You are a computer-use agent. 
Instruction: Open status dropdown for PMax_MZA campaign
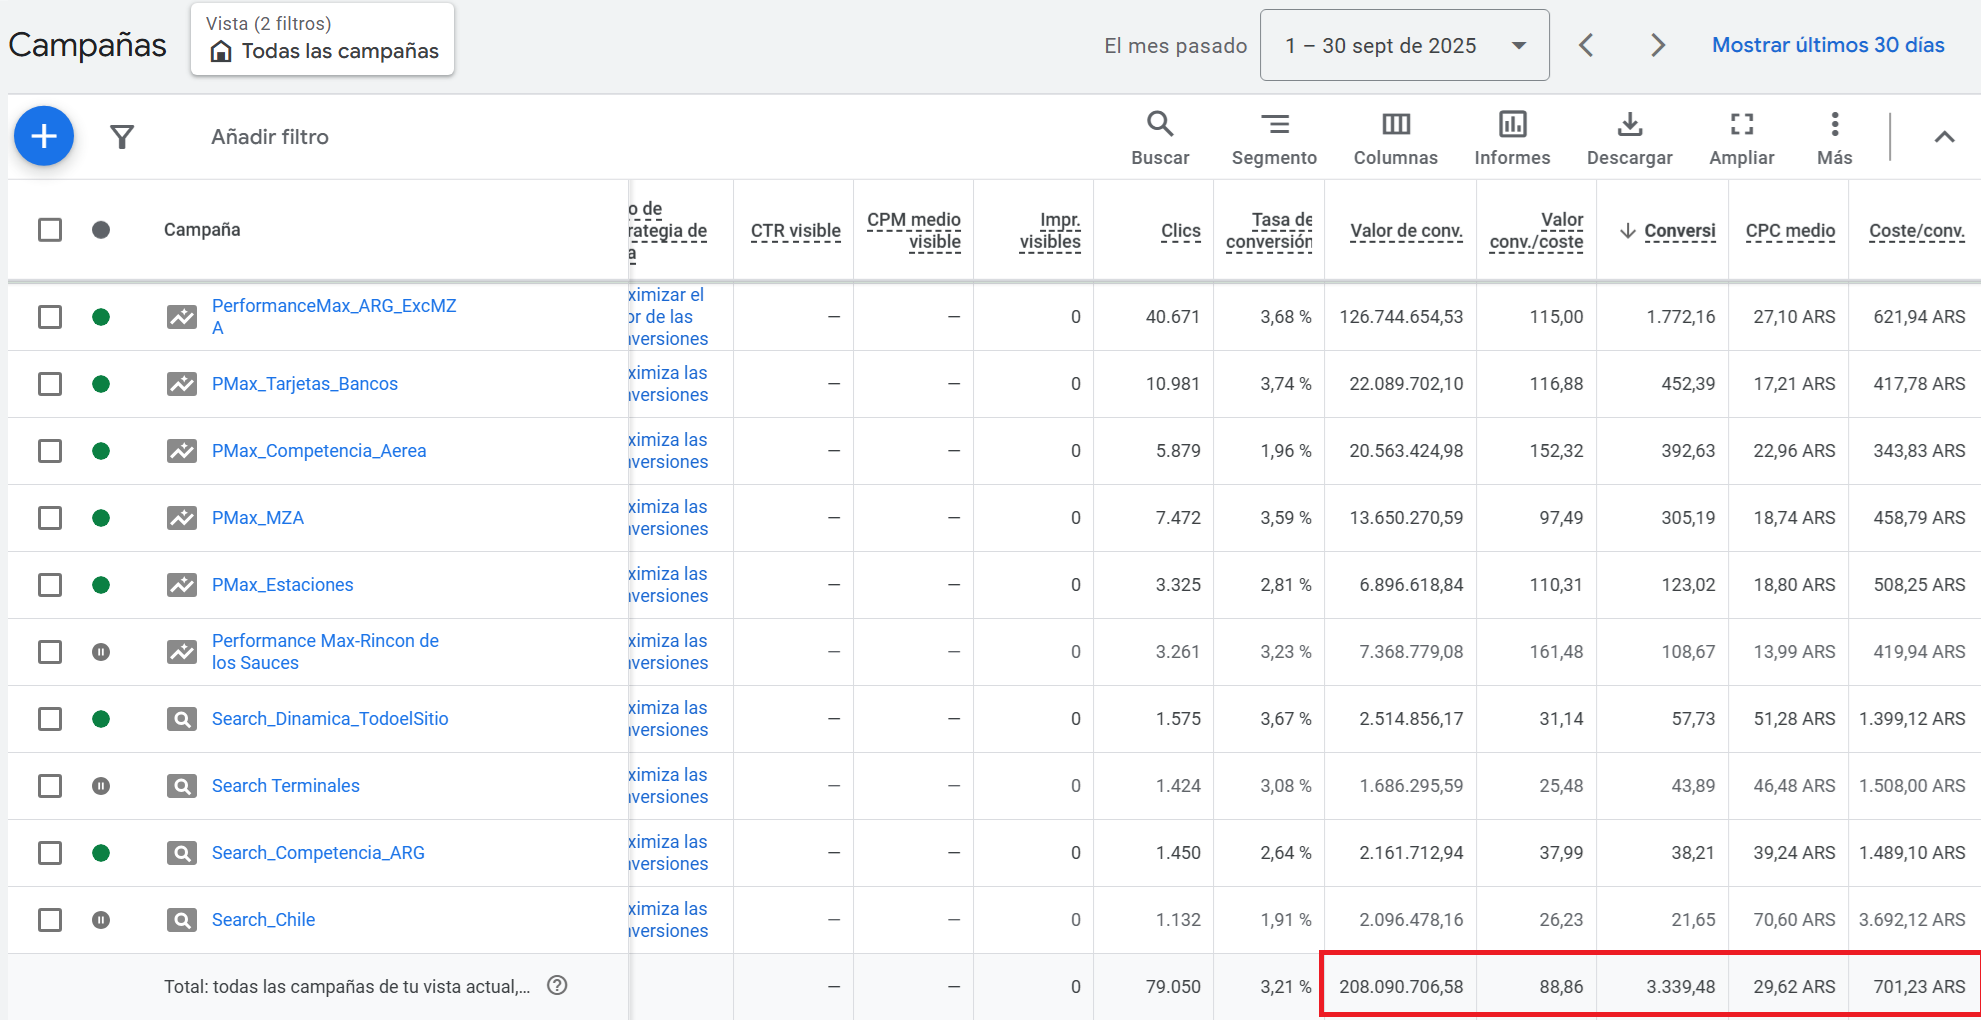101,518
